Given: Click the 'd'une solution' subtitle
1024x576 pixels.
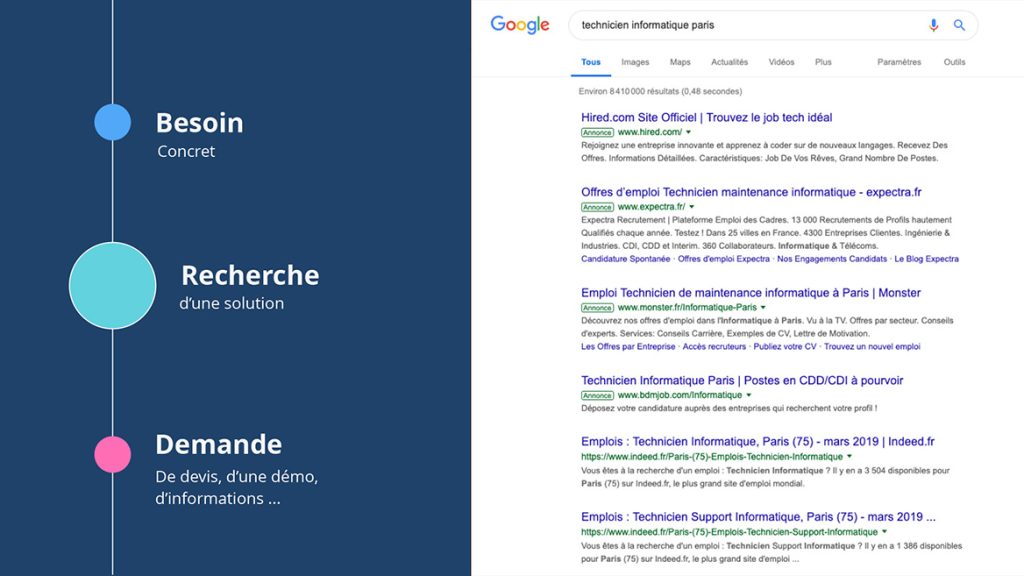Looking at the screenshot, I should pos(231,303).
